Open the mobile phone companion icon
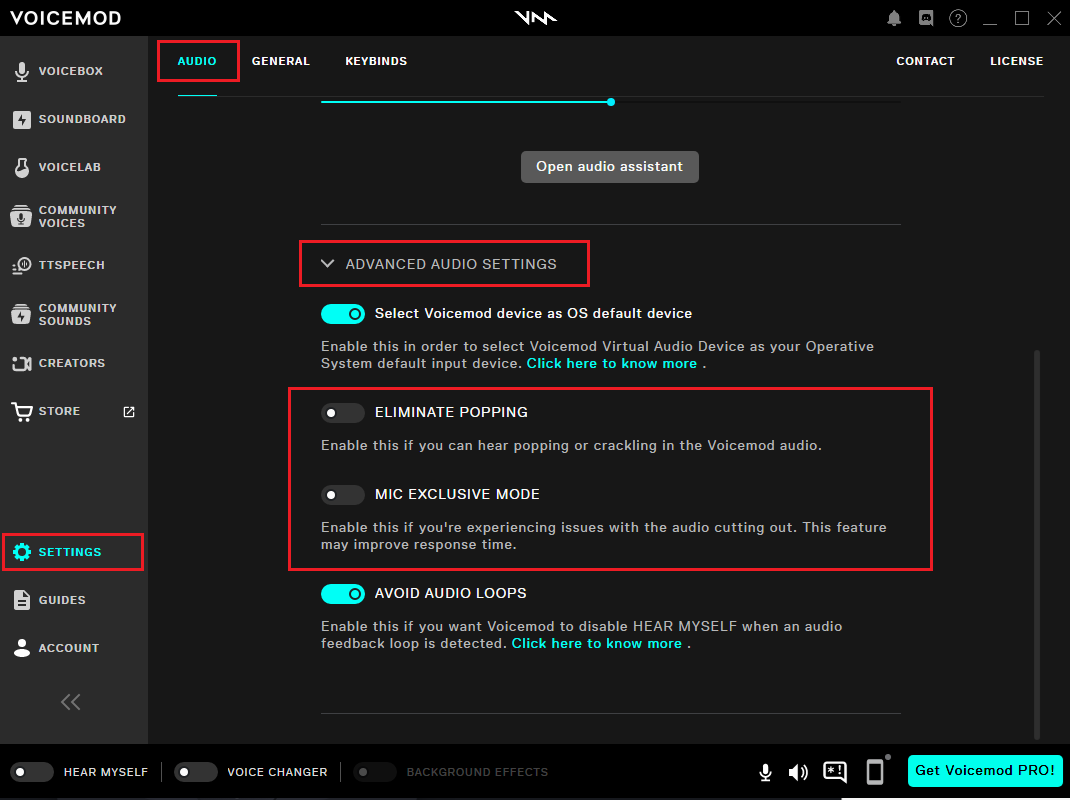The image size is (1070, 800). pos(875,771)
